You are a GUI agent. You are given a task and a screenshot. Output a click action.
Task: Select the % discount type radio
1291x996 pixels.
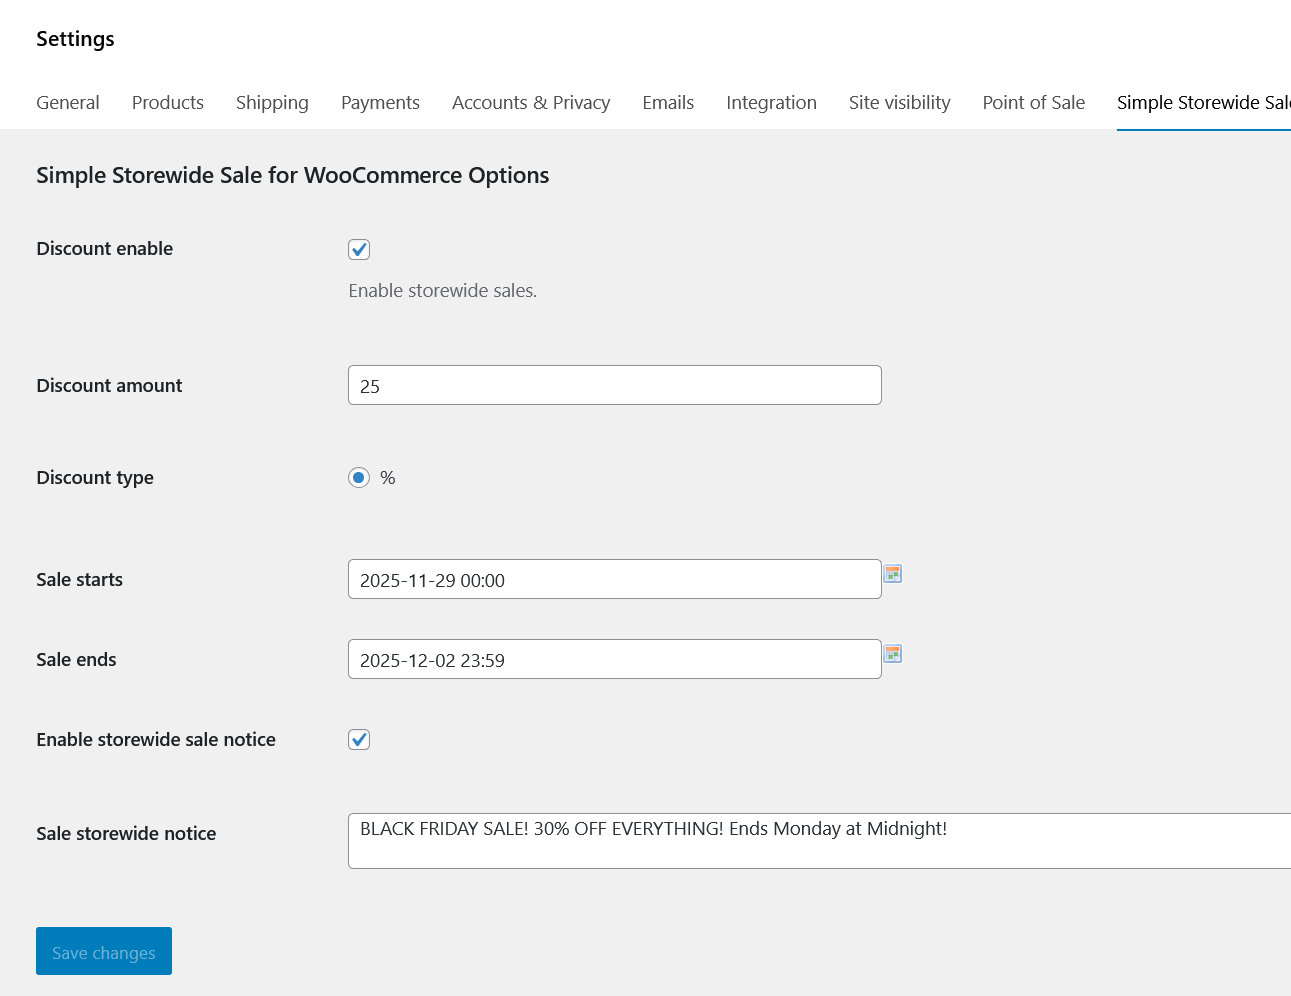pyautogui.click(x=359, y=478)
